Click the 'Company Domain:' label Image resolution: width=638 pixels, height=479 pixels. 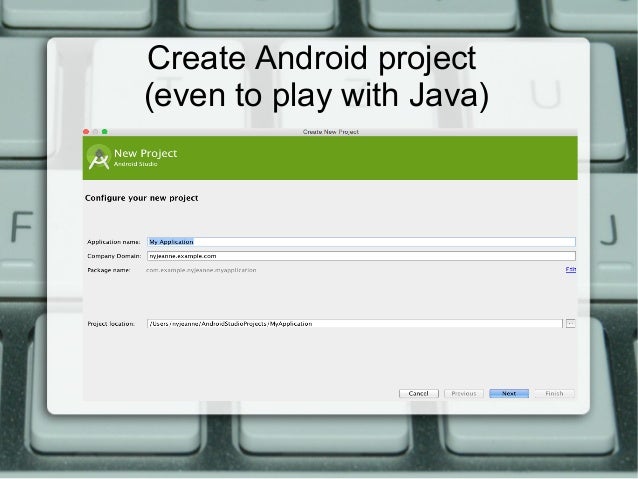point(114,256)
